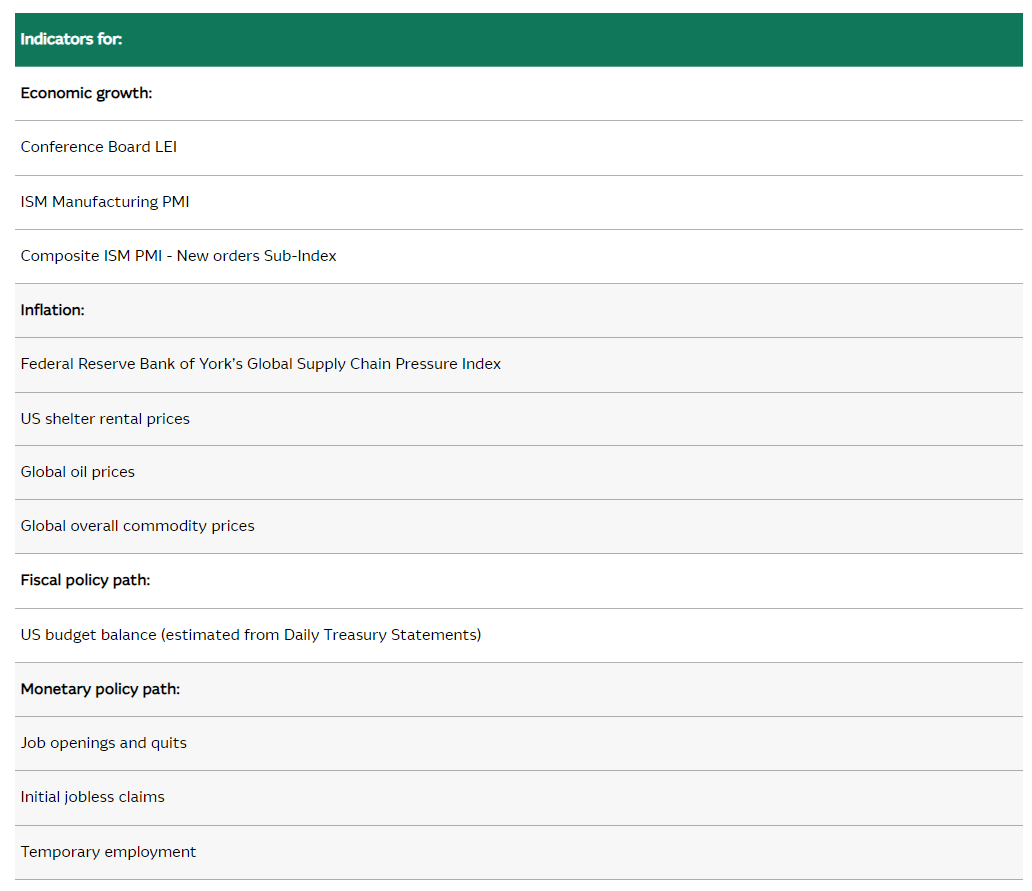Click the 'Federal Reserve Bank of York's' text
Screen dimensions: 1032x891
132,364
